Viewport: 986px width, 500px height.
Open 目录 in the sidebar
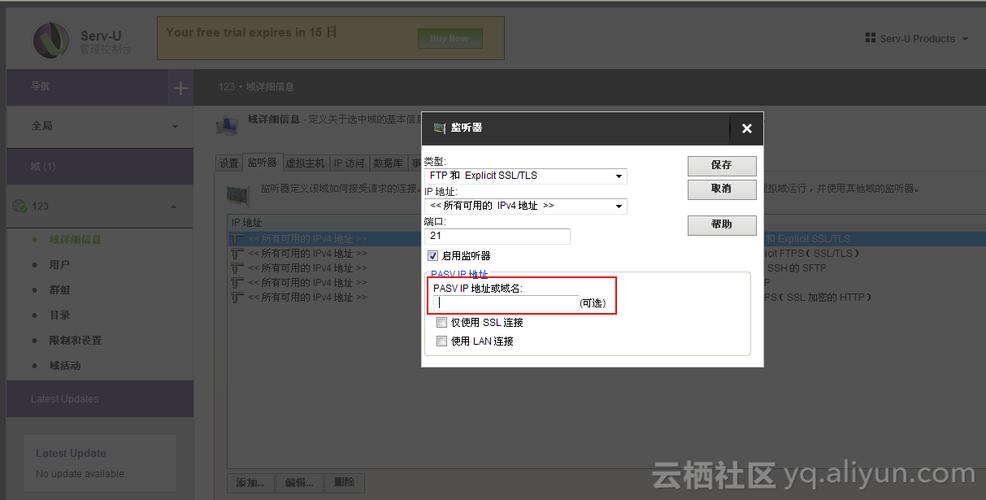[x=59, y=315]
